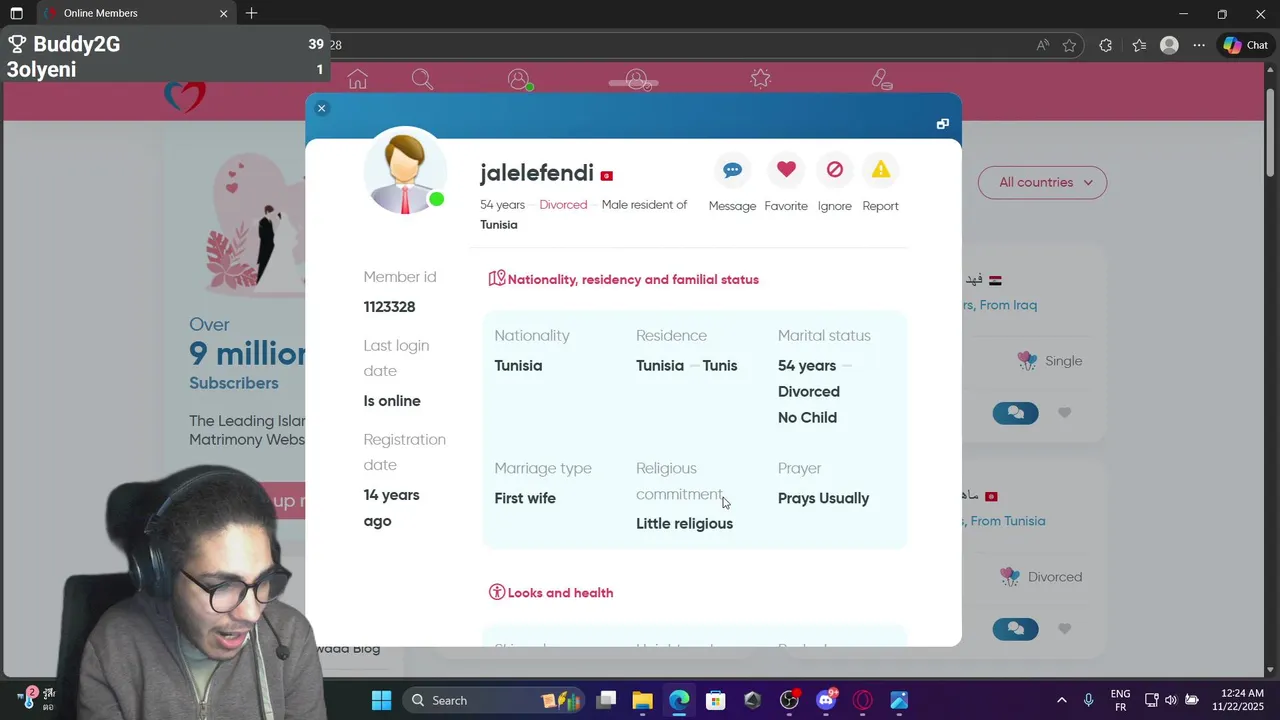Click the First wife marriage type value
The image size is (1280, 720).
[525, 498]
